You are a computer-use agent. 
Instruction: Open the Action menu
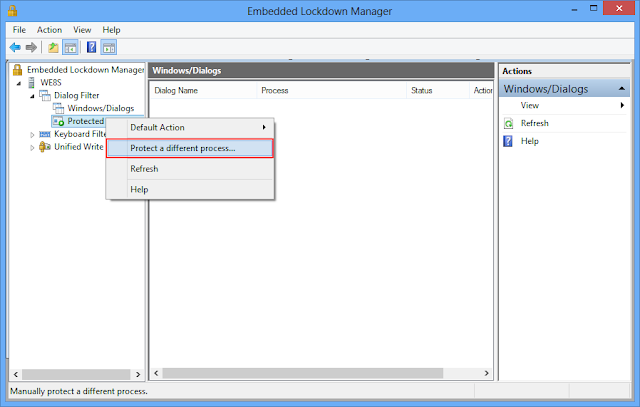[x=49, y=30]
